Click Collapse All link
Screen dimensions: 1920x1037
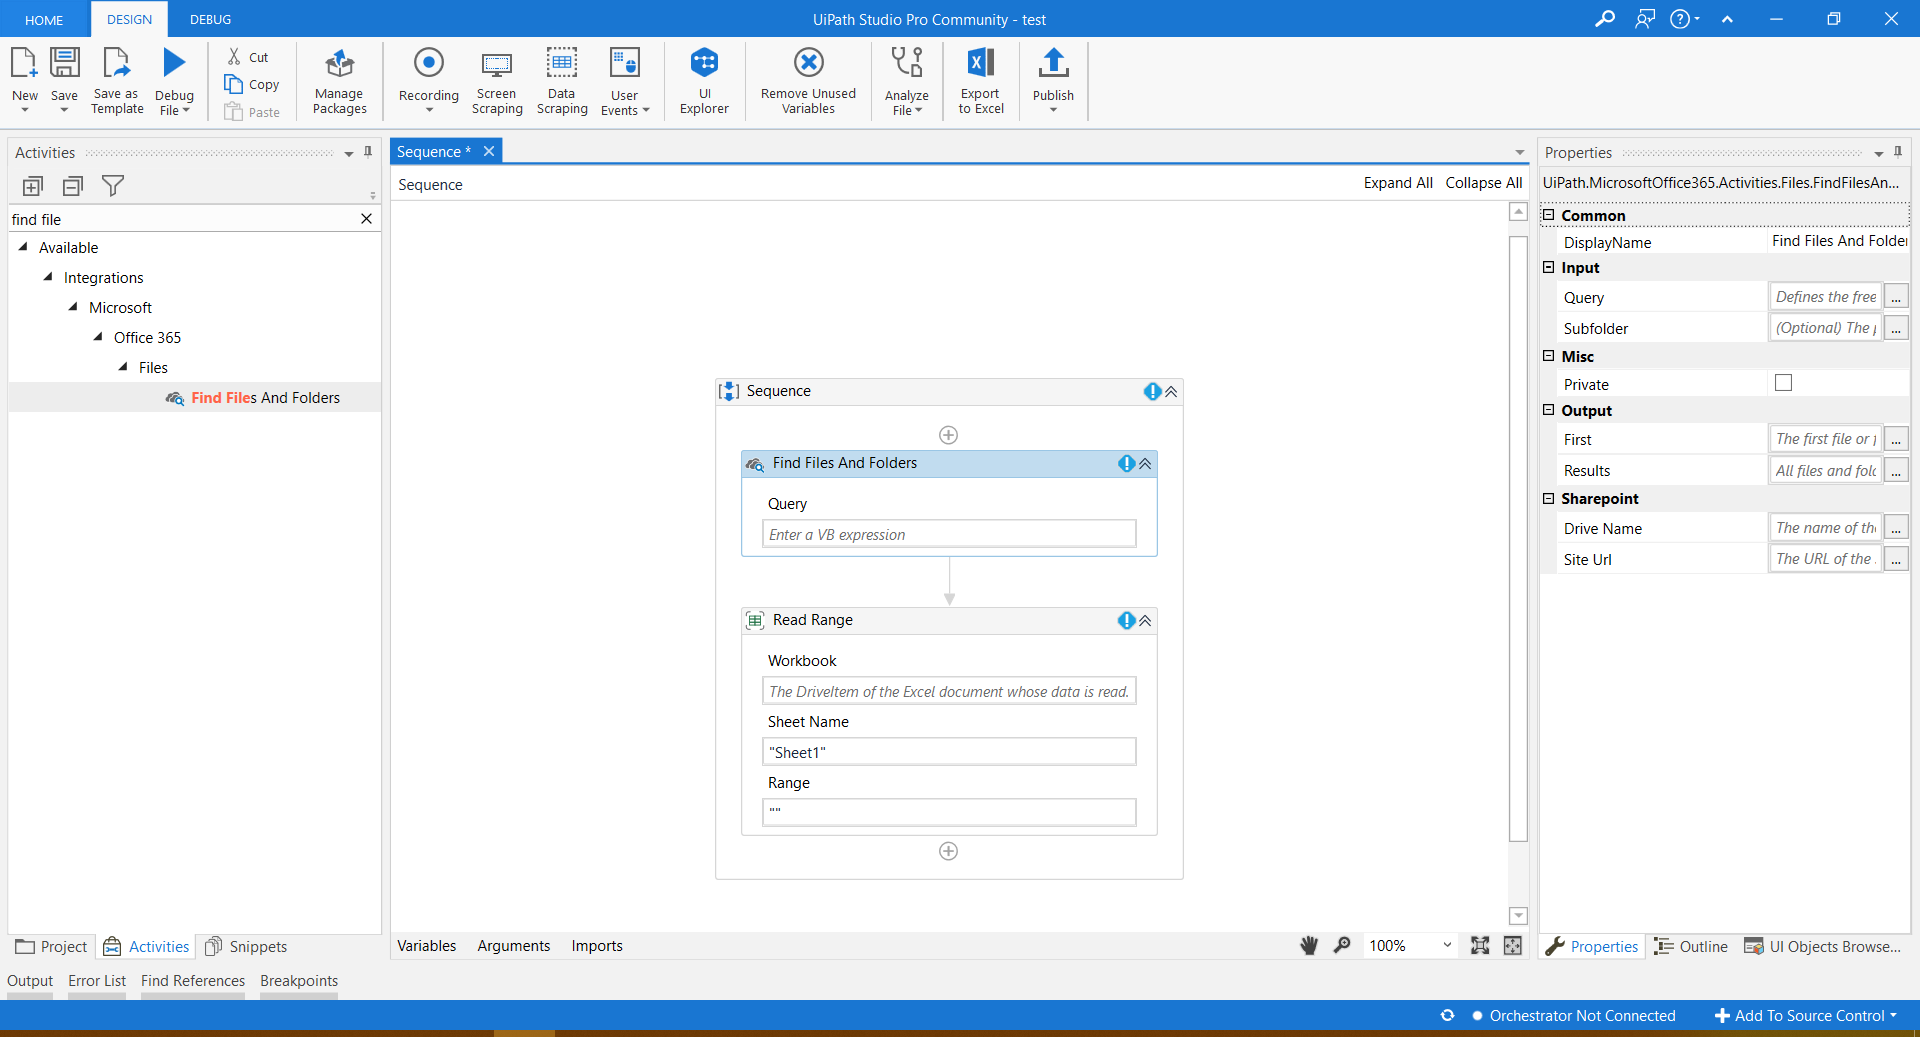[1484, 183]
